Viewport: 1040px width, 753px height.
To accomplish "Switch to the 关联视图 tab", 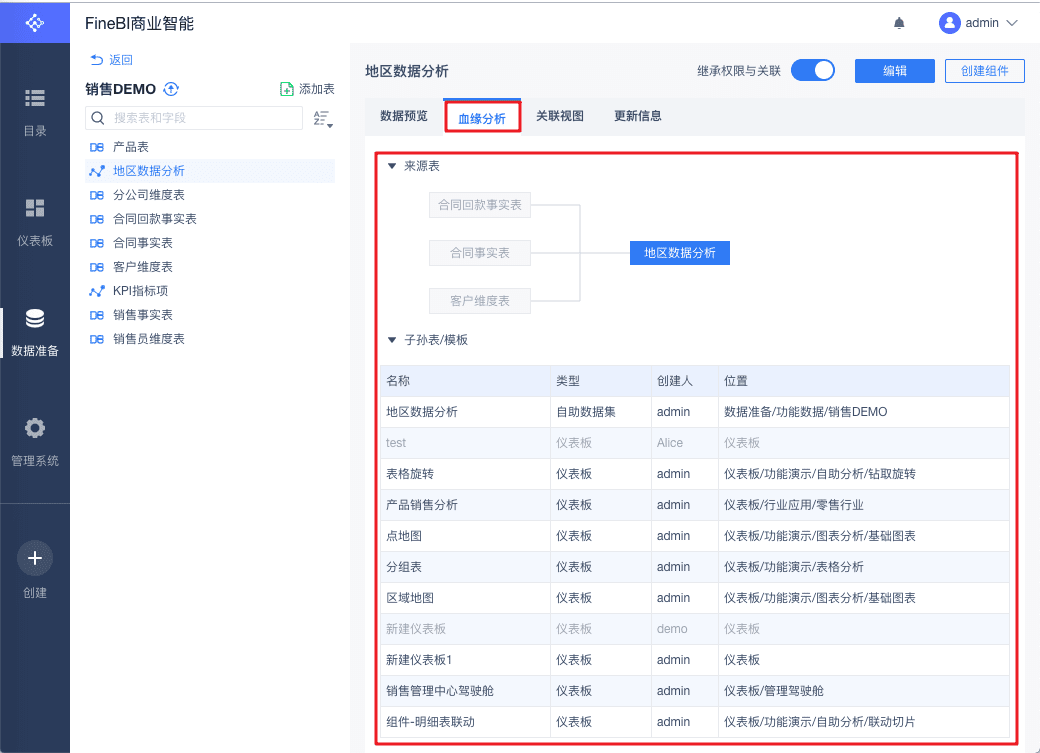I will point(559,116).
